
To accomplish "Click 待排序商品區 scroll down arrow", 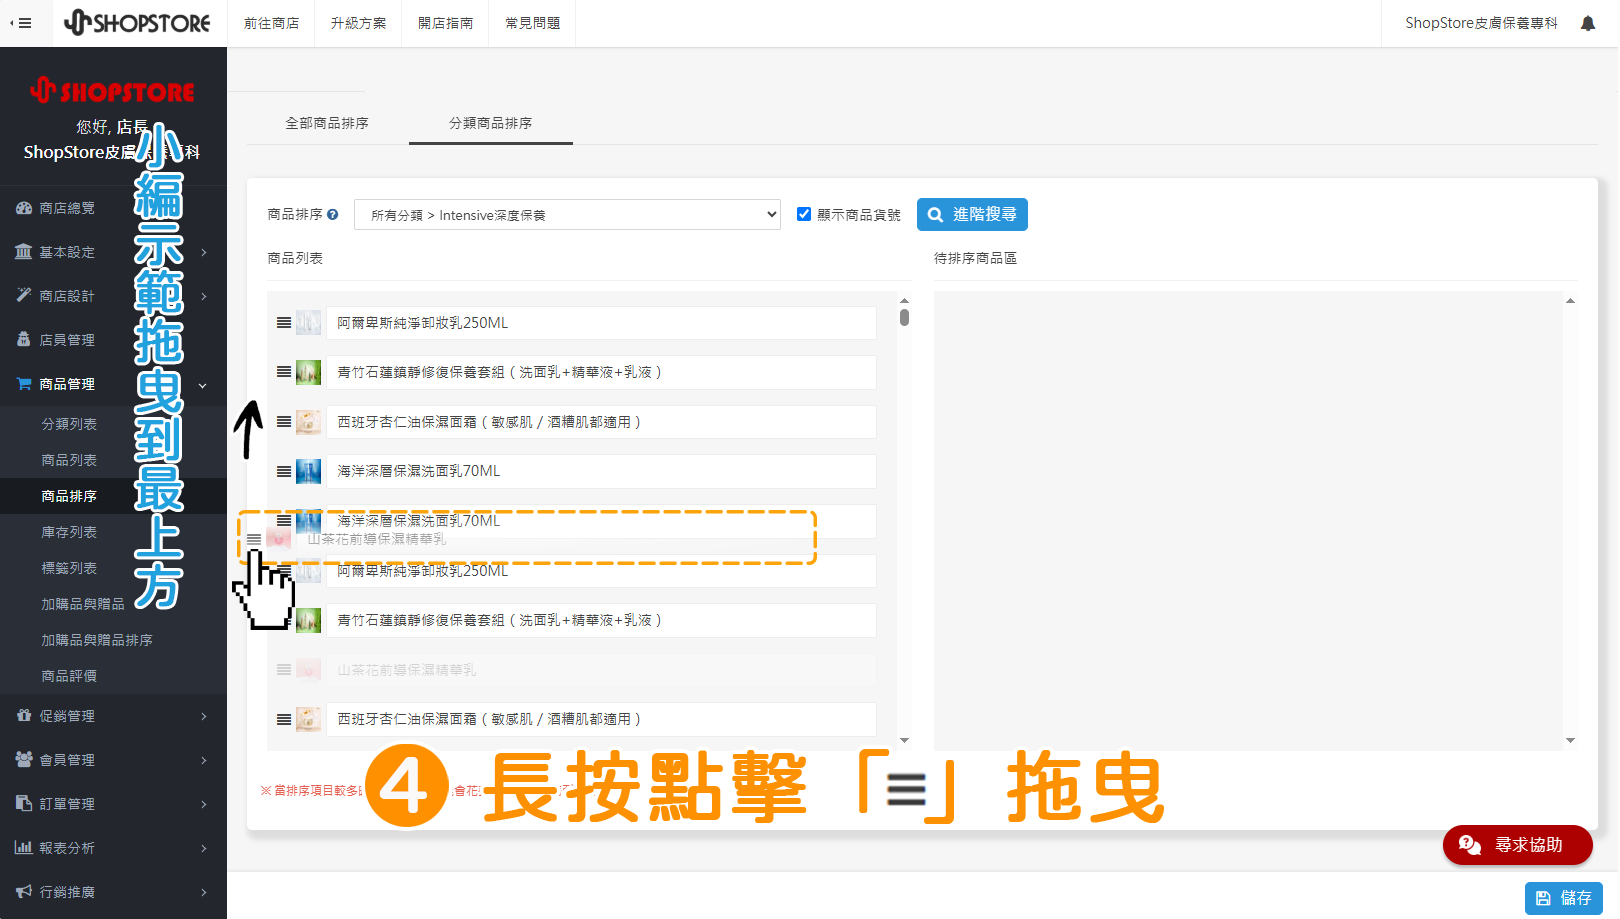I will (1570, 741).
